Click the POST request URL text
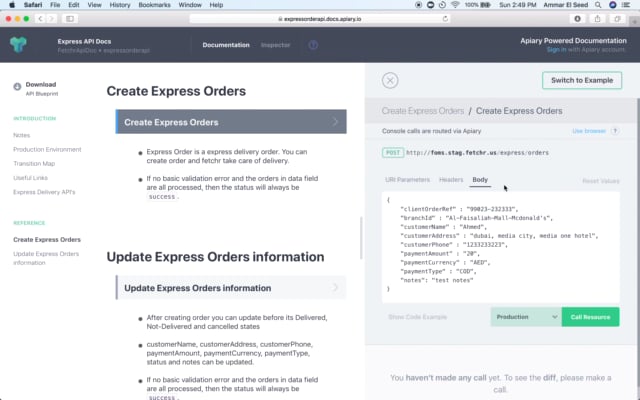Screen dimensions: 640x400 pyautogui.click(x=477, y=153)
